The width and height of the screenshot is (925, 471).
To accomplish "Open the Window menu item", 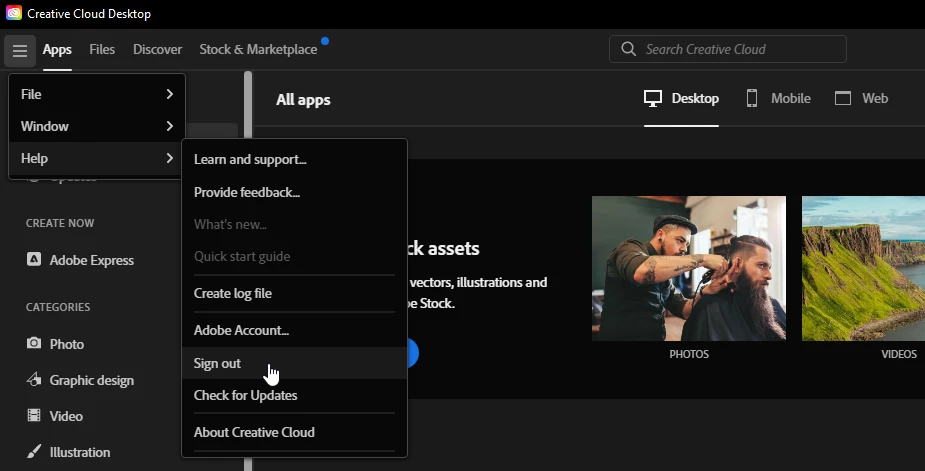I will coord(97,126).
